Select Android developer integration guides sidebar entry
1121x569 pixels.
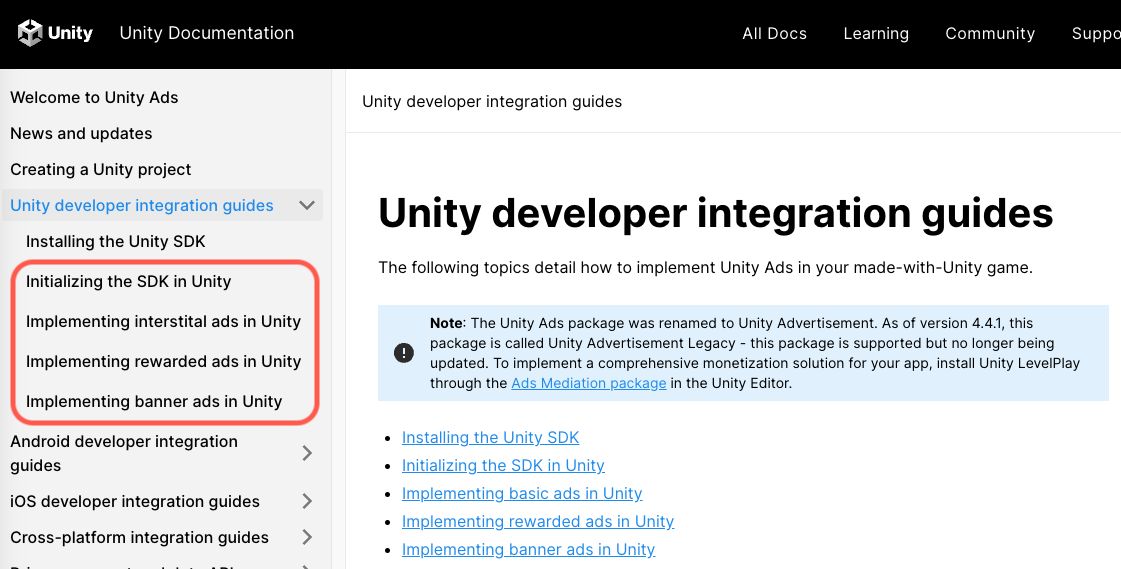(x=124, y=453)
